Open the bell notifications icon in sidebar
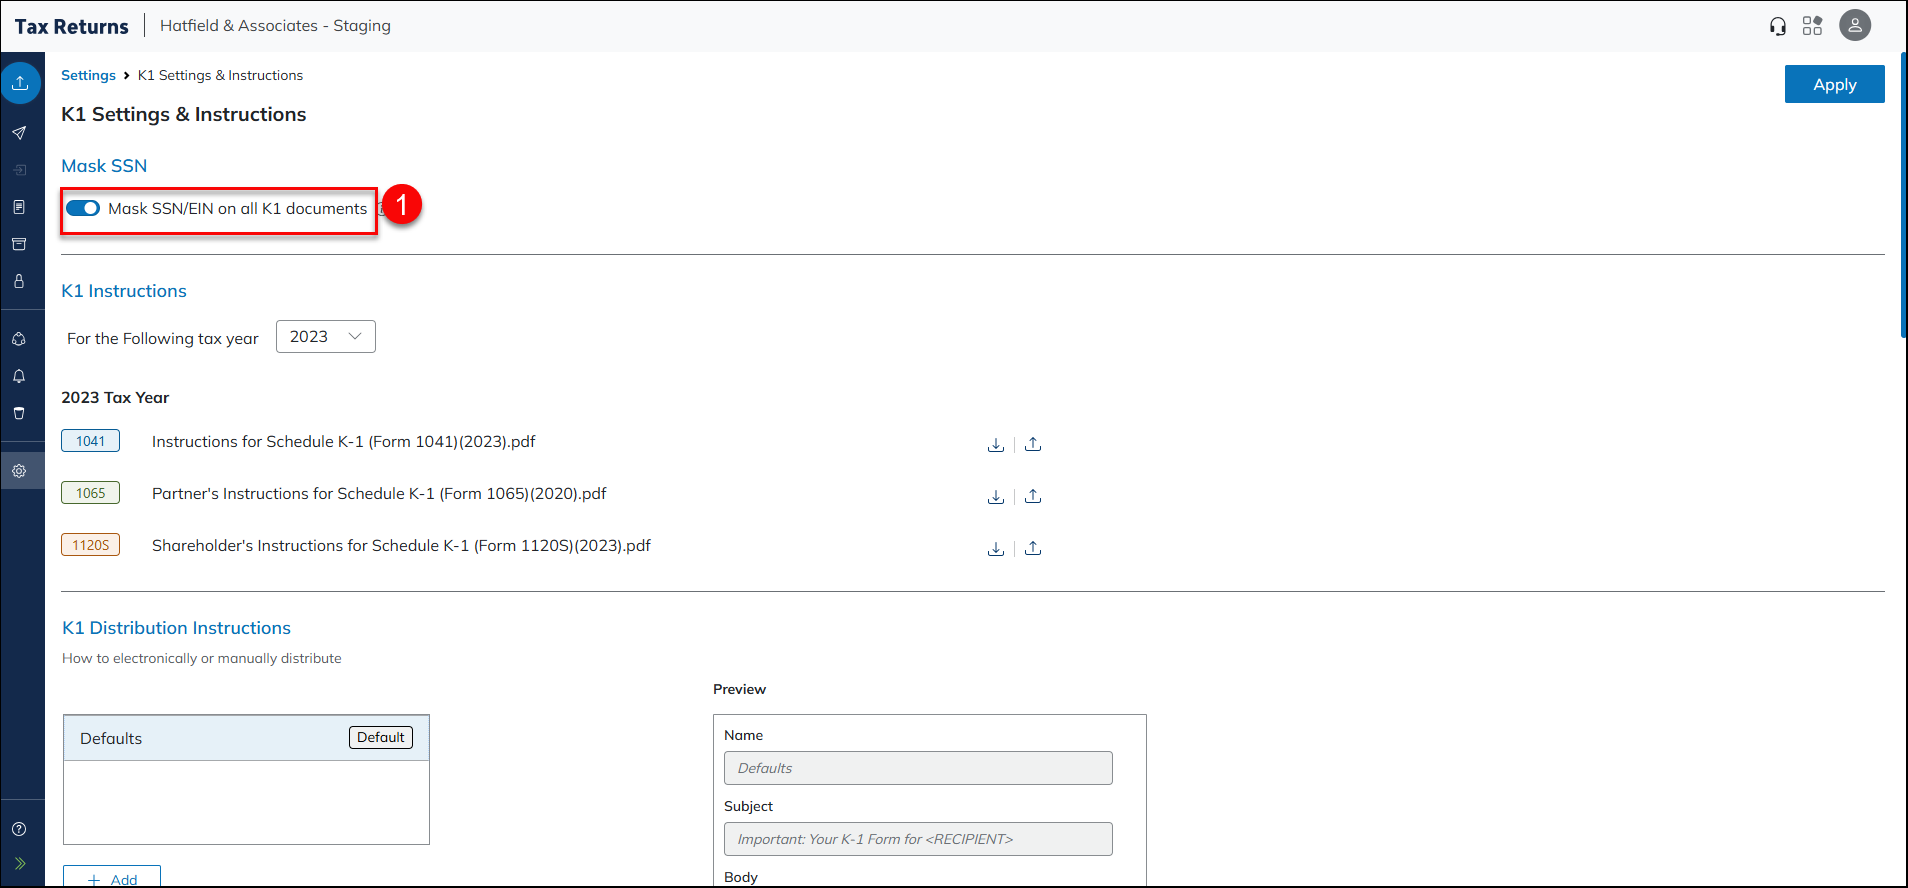This screenshot has width=1908, height=888. click(x=19, y=376)
